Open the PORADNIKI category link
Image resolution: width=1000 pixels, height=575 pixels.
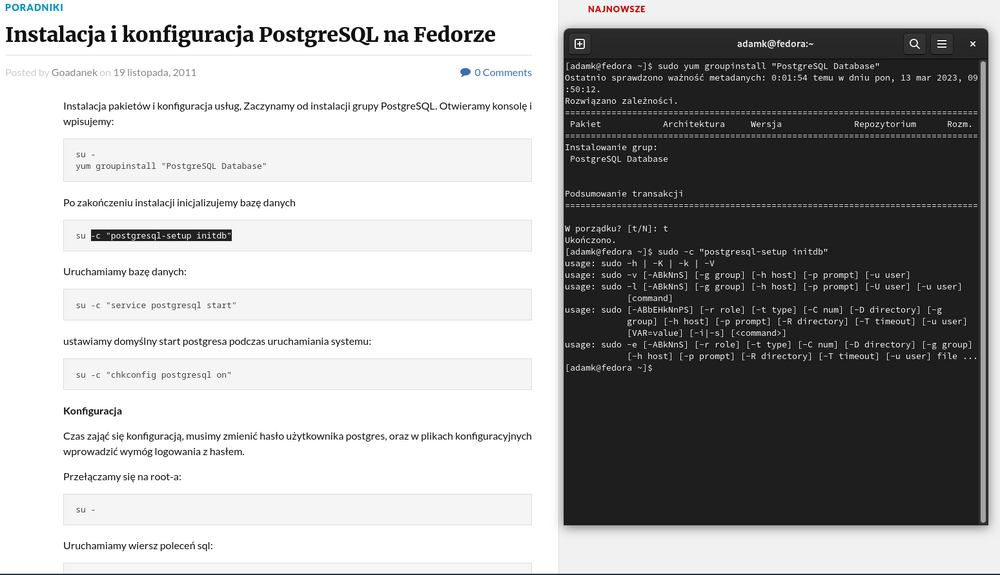(34, 7)
